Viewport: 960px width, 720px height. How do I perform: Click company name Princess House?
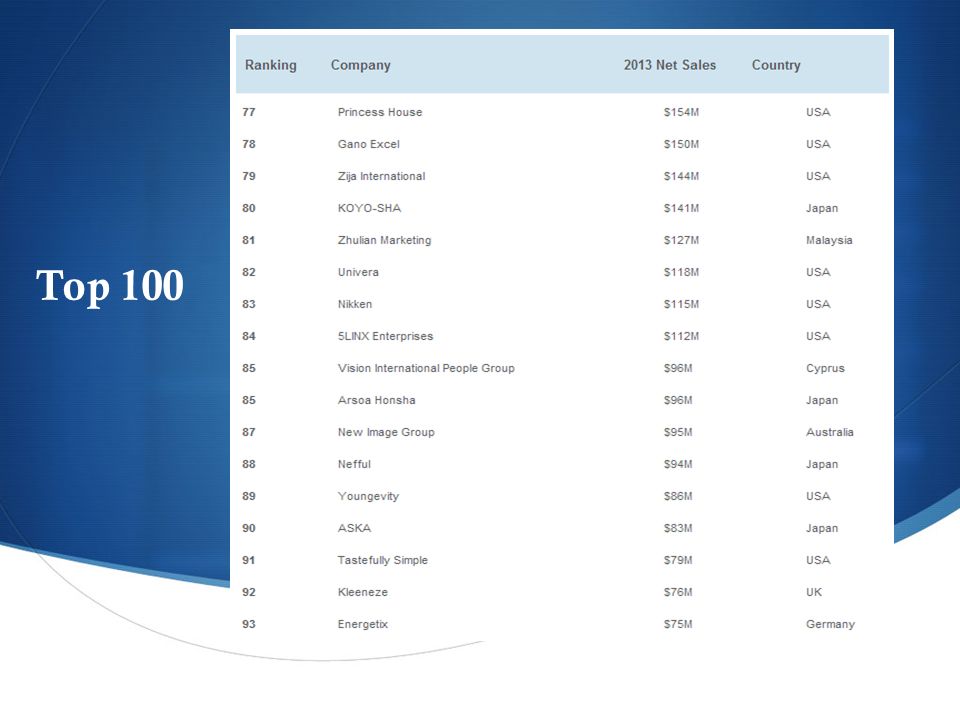coord(380,112)
